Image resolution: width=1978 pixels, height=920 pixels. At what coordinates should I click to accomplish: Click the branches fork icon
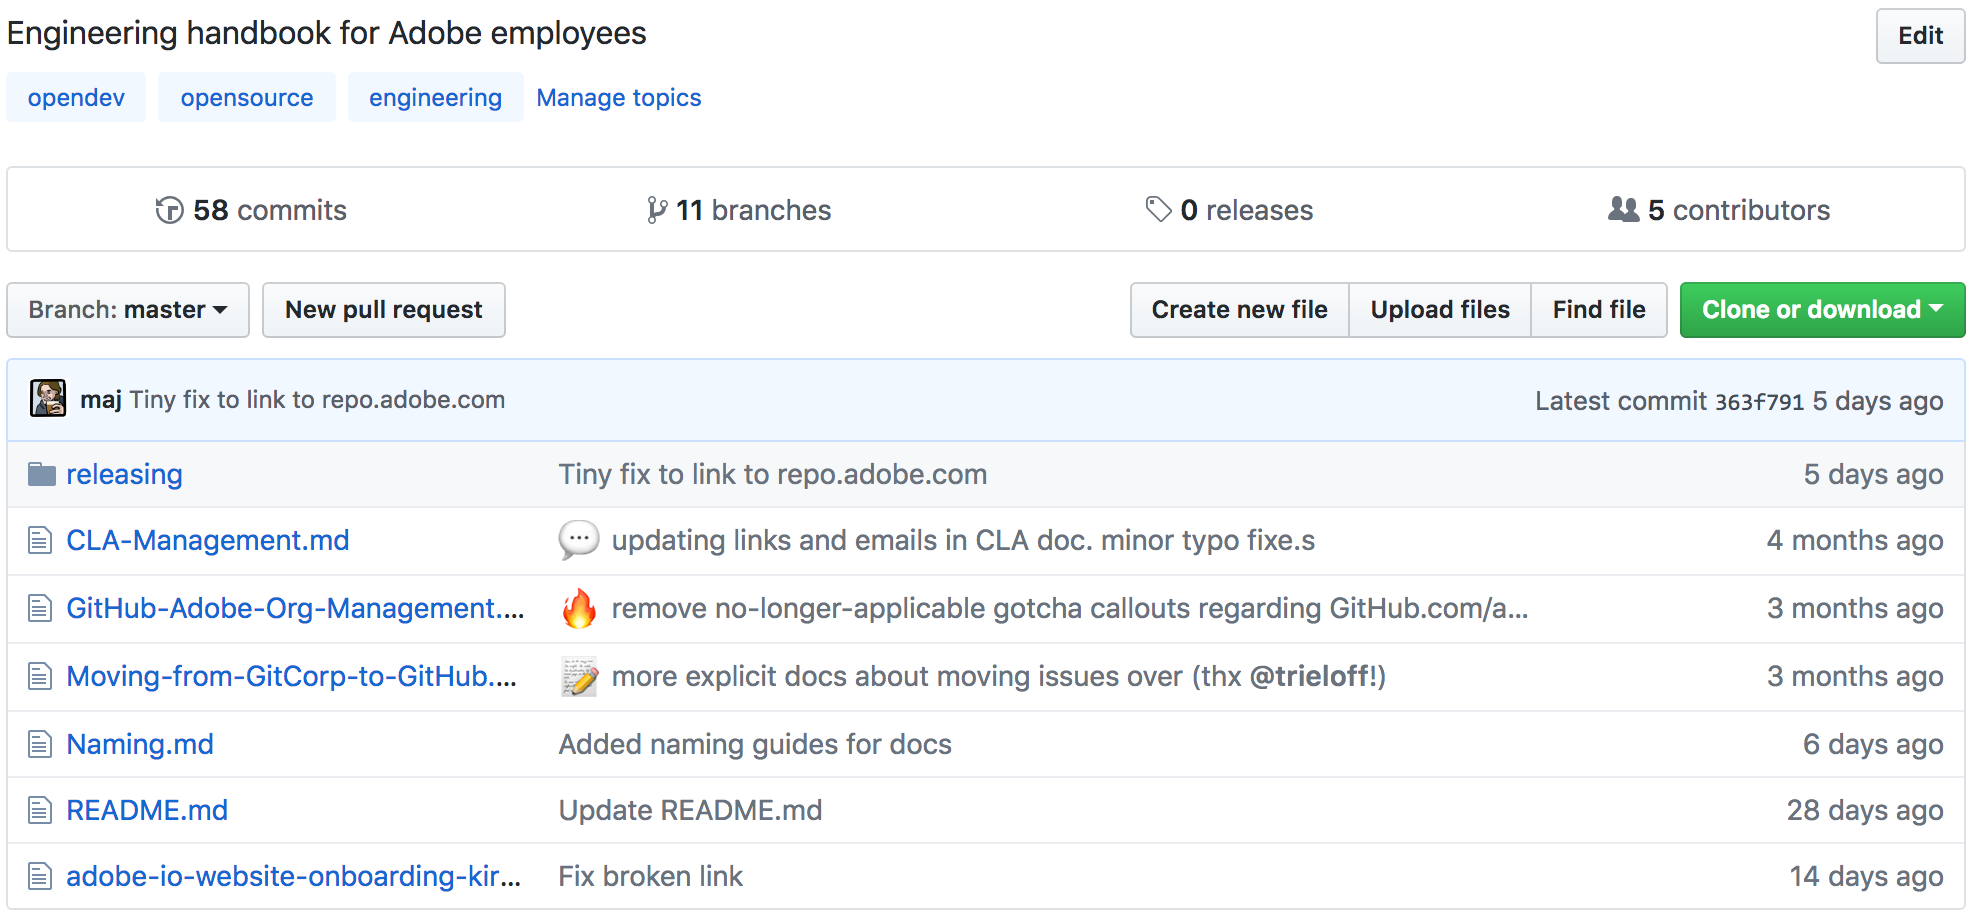[656, 210]
